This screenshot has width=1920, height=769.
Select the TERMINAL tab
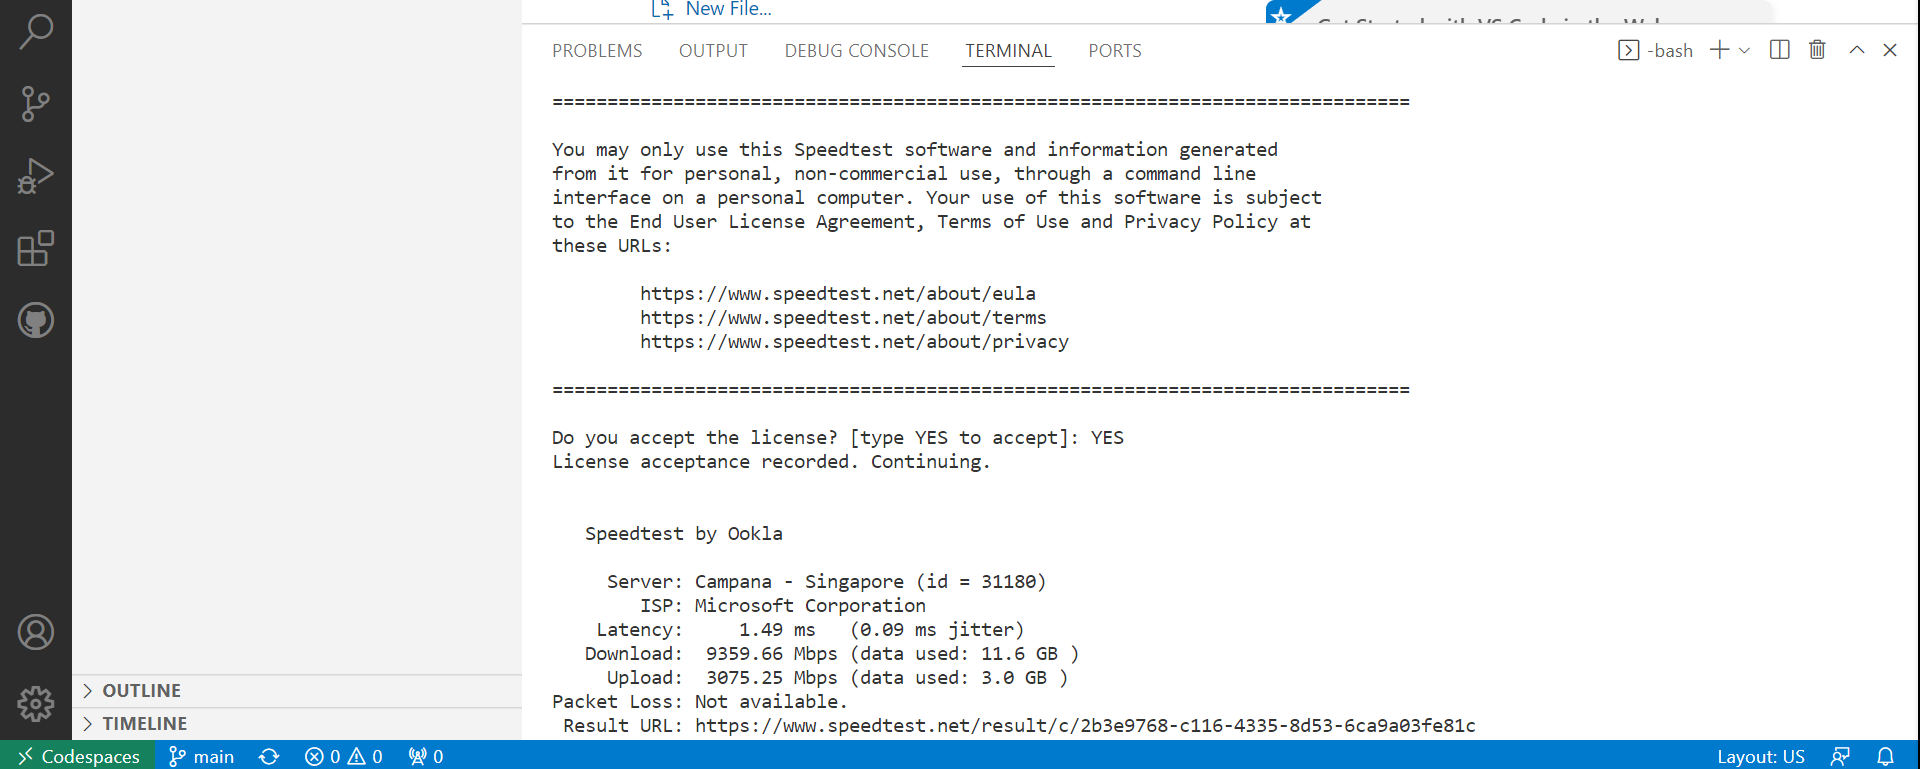pos(1008,51)
